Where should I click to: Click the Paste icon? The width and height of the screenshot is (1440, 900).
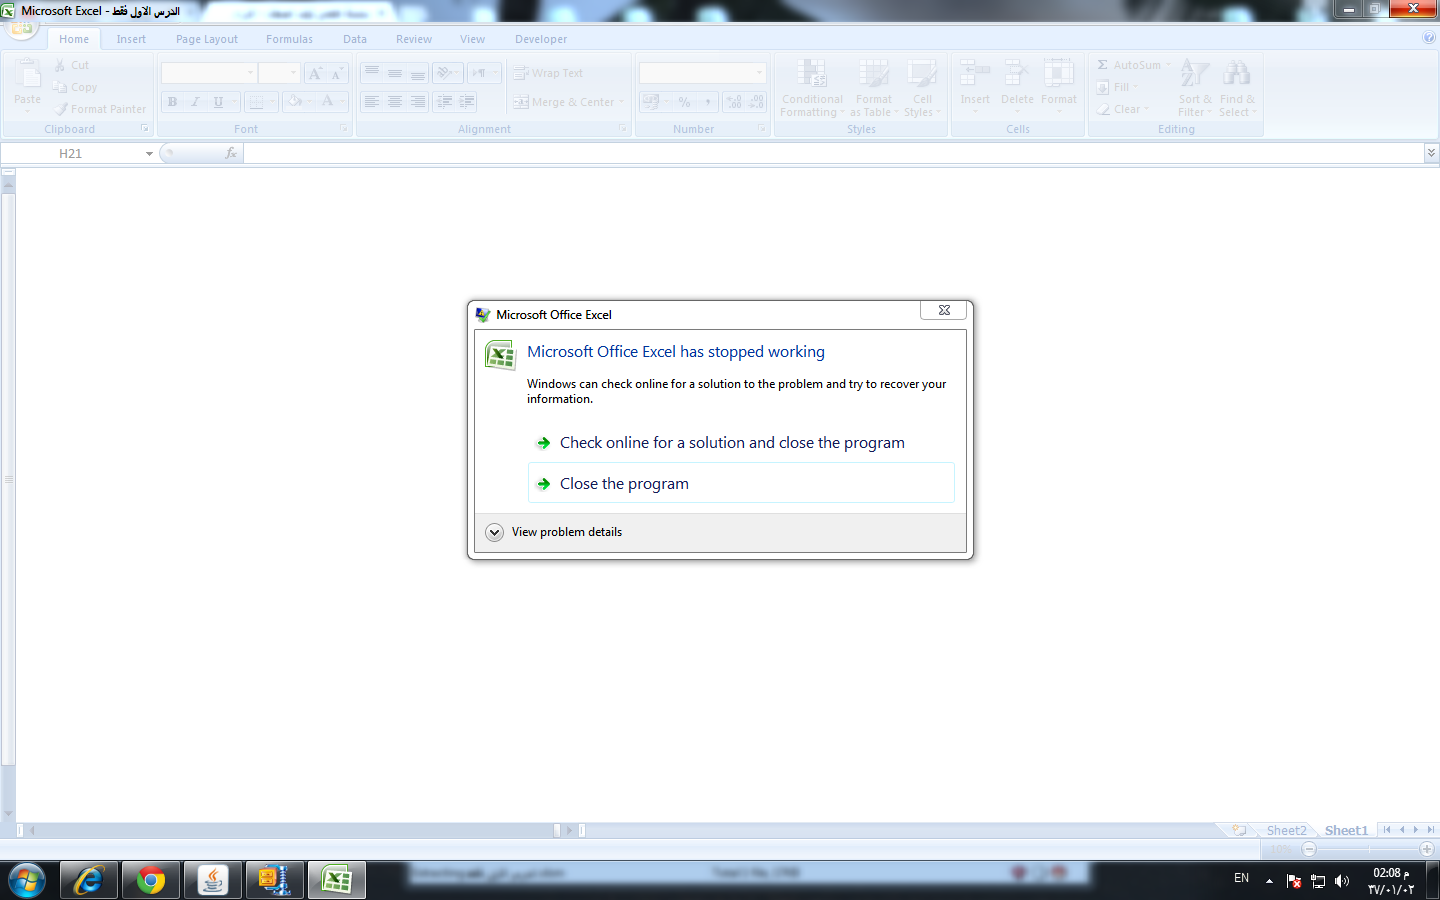pos(27,75)
